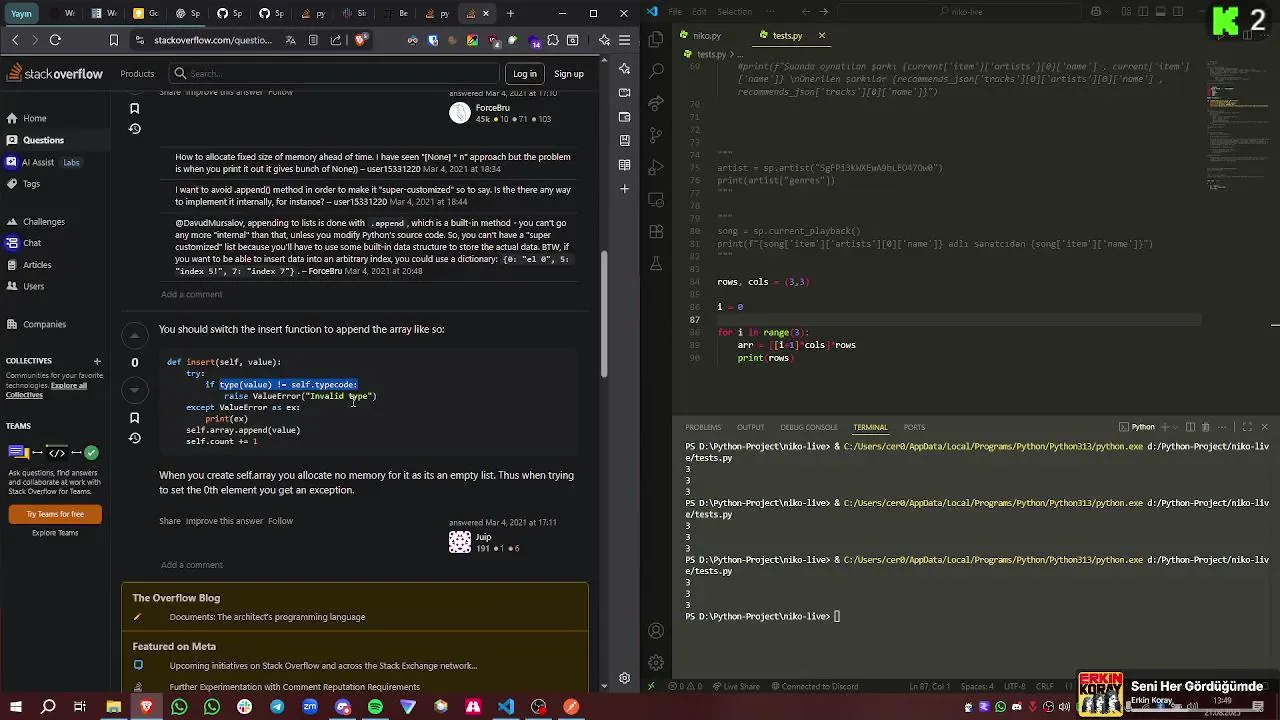Open PORTS panel tab
Screen dimensions: 1280x720
click(914, 427)
